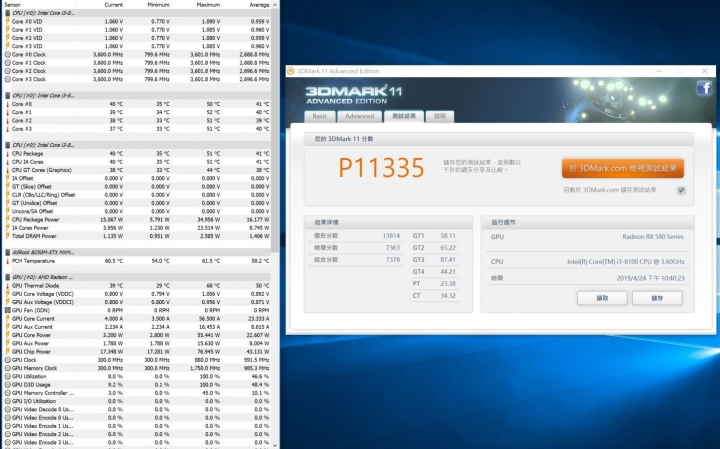
Task: Select the GPU Clock icon
Action: pyautogui.click(x=7, y=360)
